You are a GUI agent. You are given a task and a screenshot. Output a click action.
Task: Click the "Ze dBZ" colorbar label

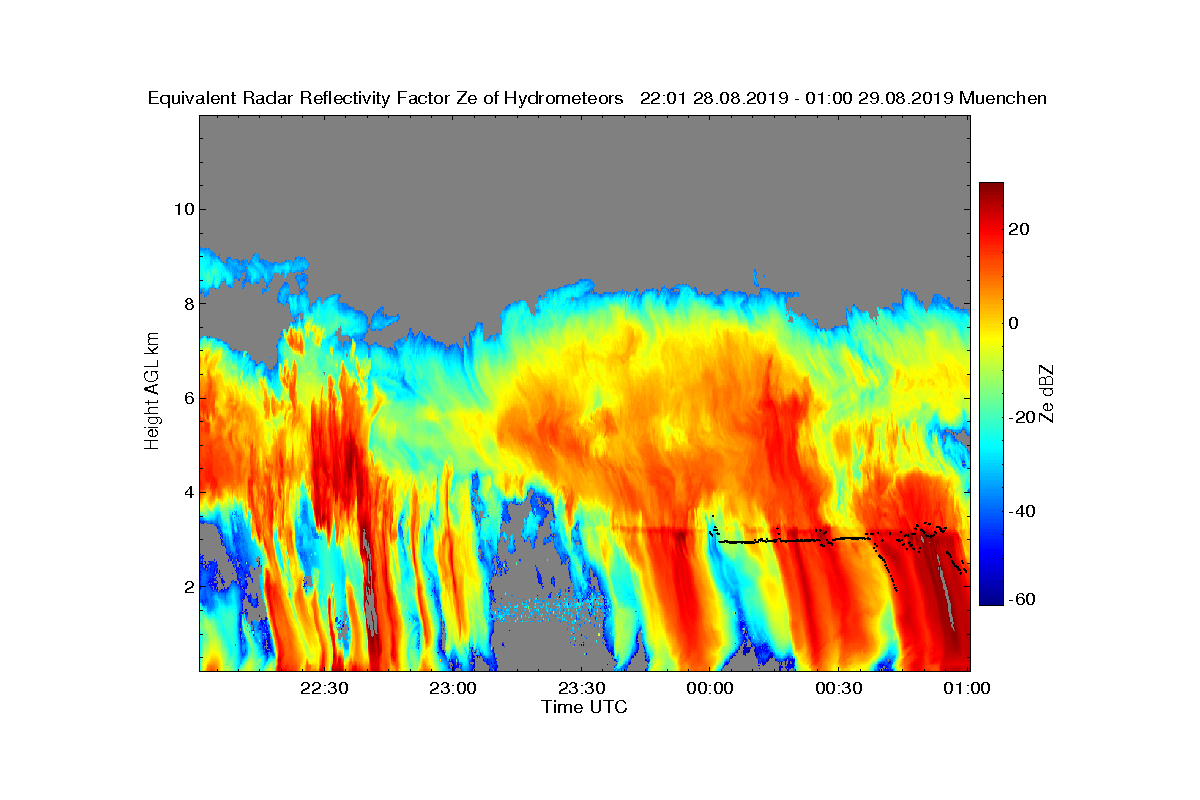click(1047, 394)
